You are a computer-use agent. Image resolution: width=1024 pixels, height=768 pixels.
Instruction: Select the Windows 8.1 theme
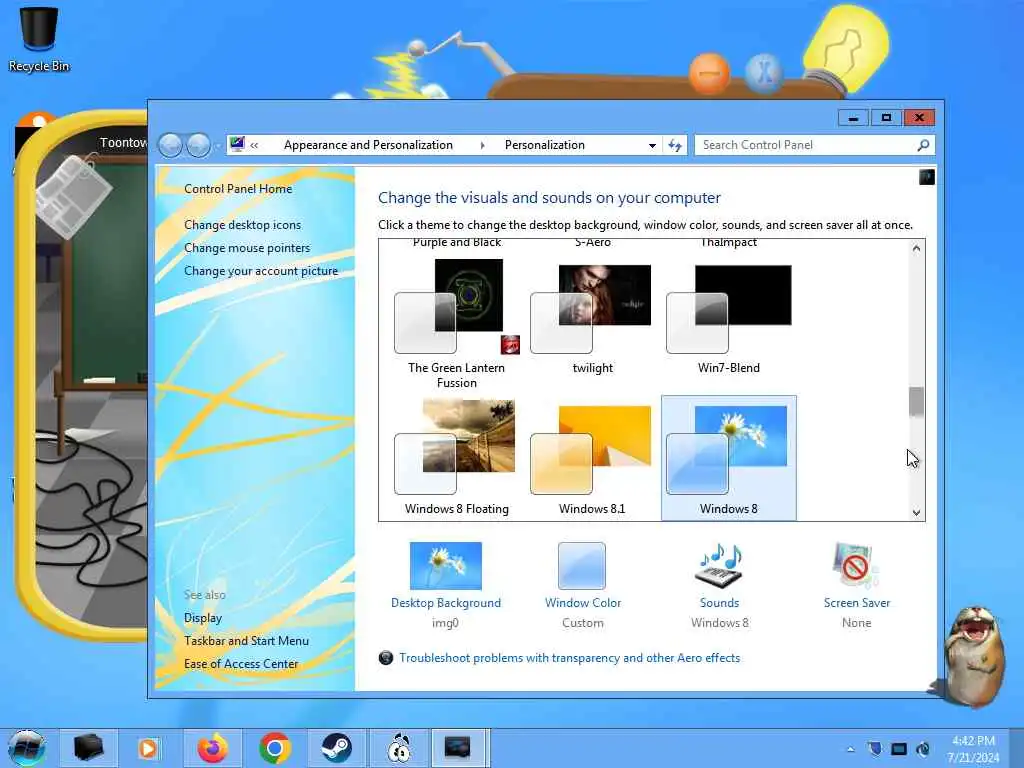(x=592, y=457)
